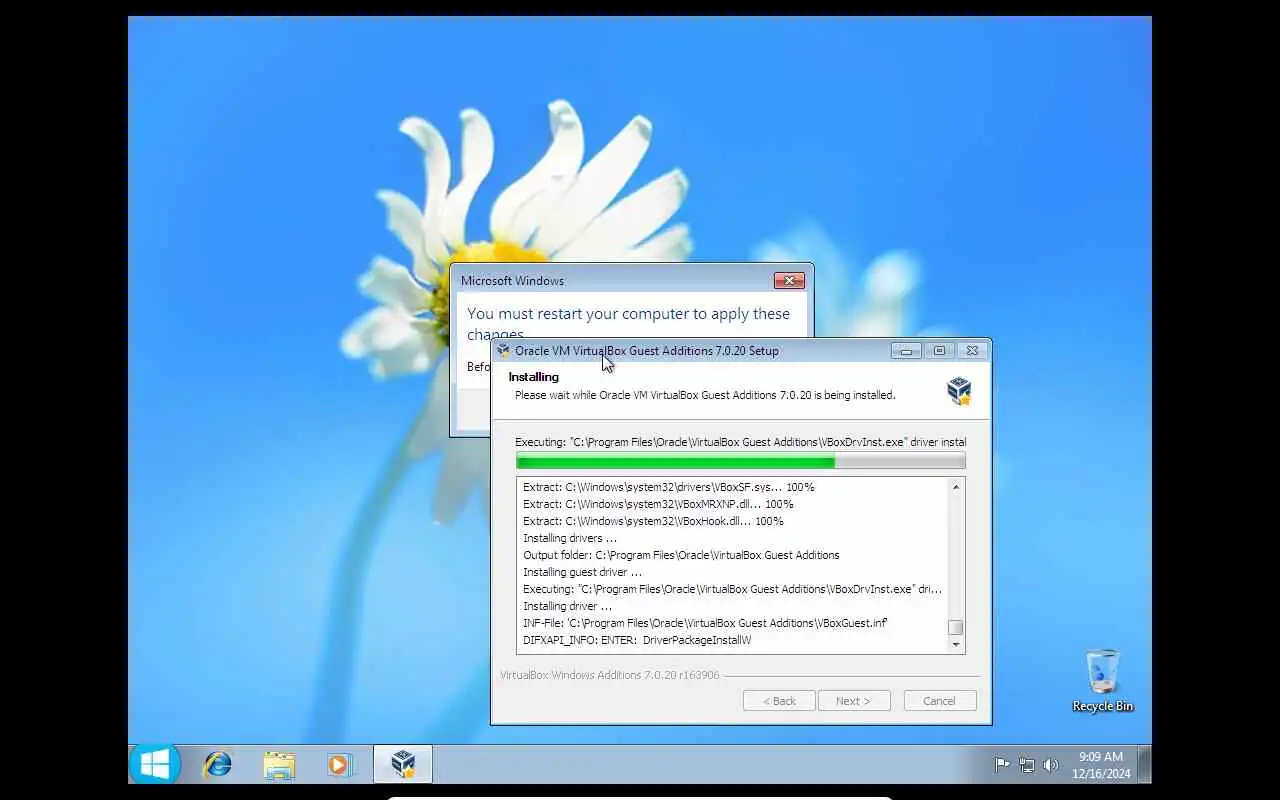This screenshot has width=1280, height=800.
Task: Click the 'You must restart your computer' message
Action: 628,323
